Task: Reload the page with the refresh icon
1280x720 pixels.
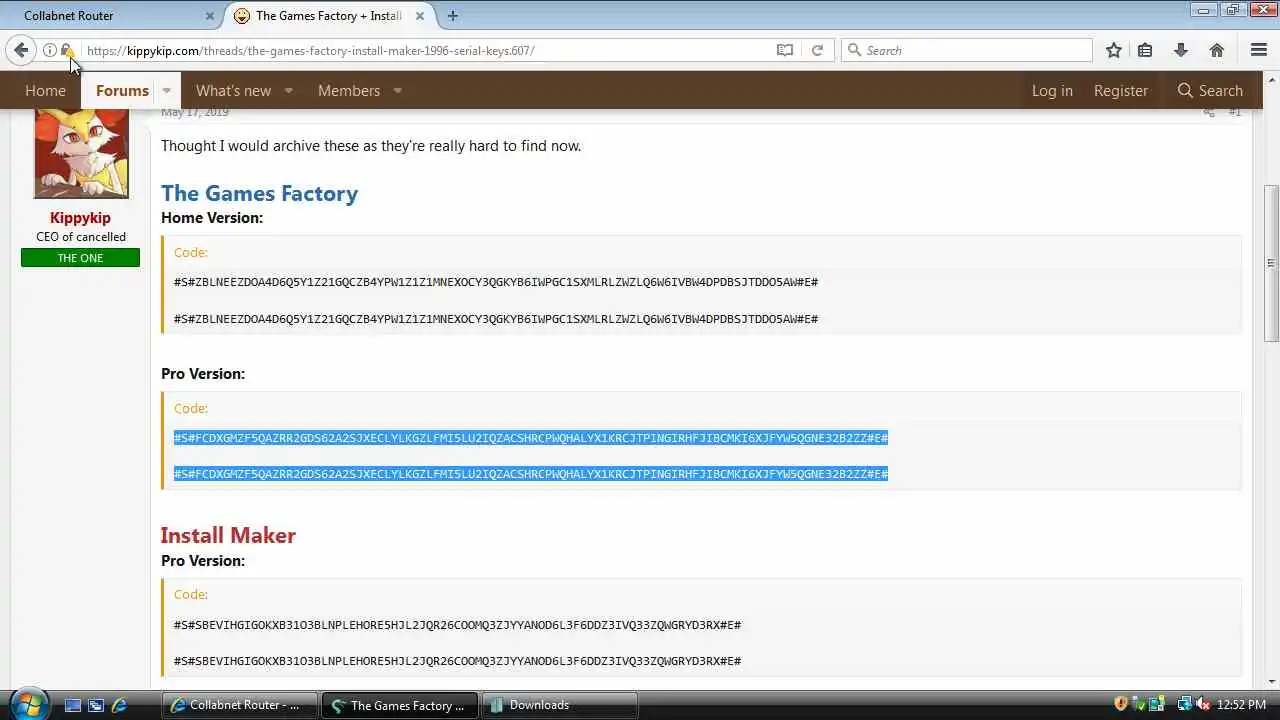Action: (x=817, y=50)
